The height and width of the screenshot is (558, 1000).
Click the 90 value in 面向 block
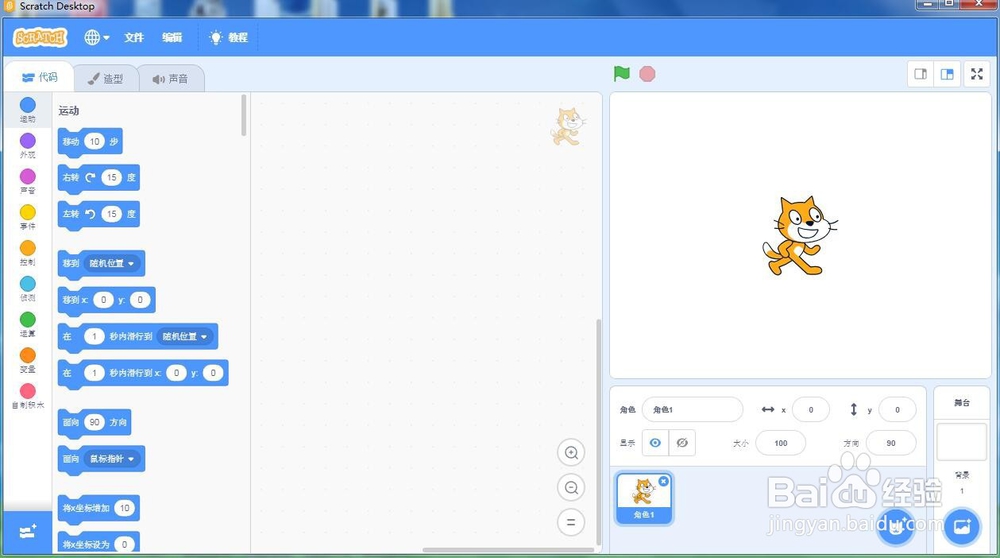pyautogui.click(x=94, y=422)
